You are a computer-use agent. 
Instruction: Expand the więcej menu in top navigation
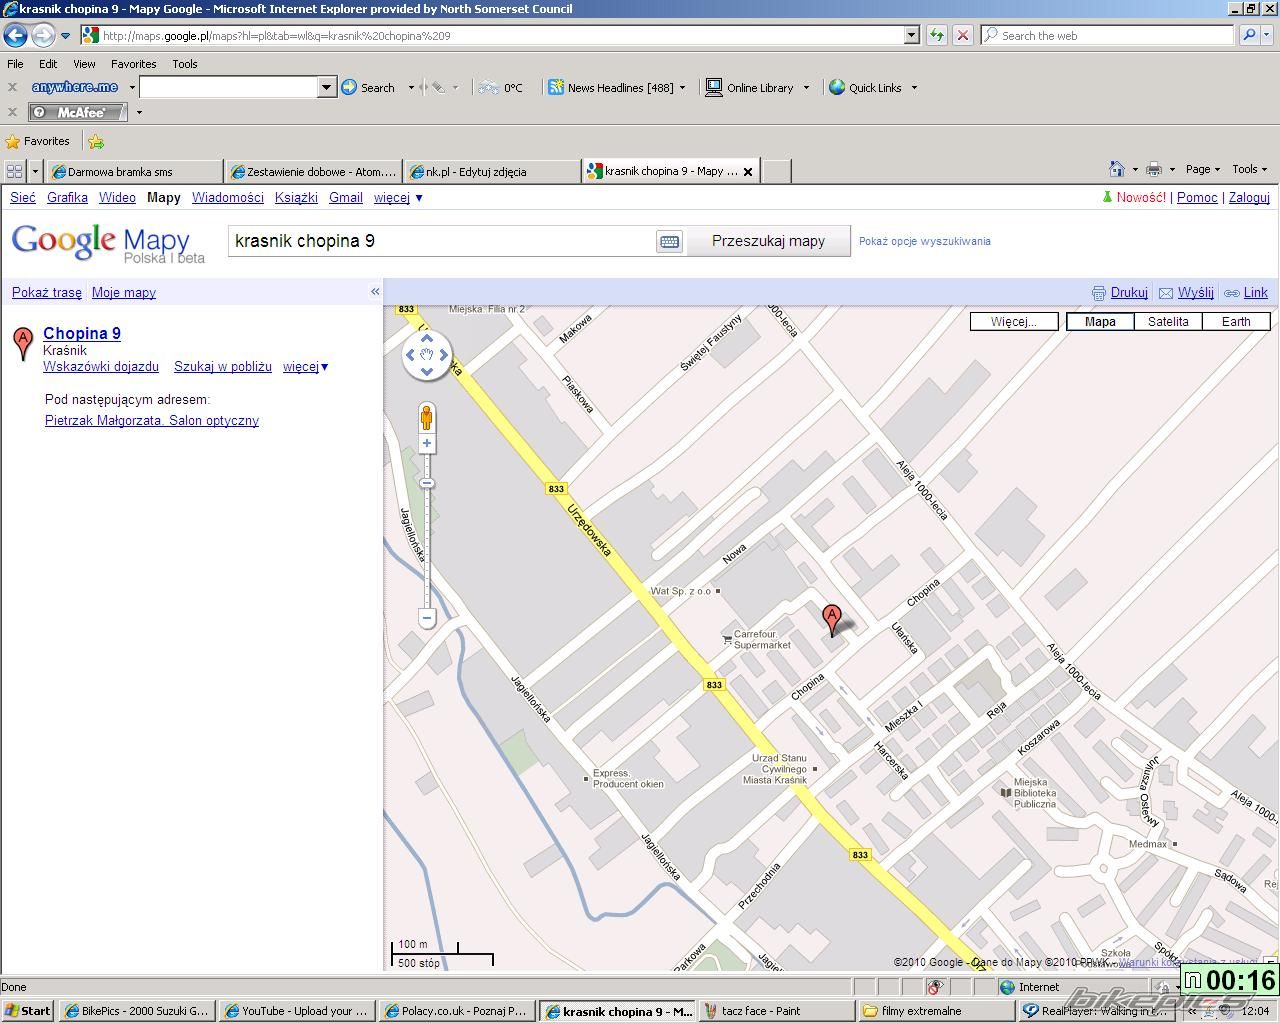[x=398, y=198]
